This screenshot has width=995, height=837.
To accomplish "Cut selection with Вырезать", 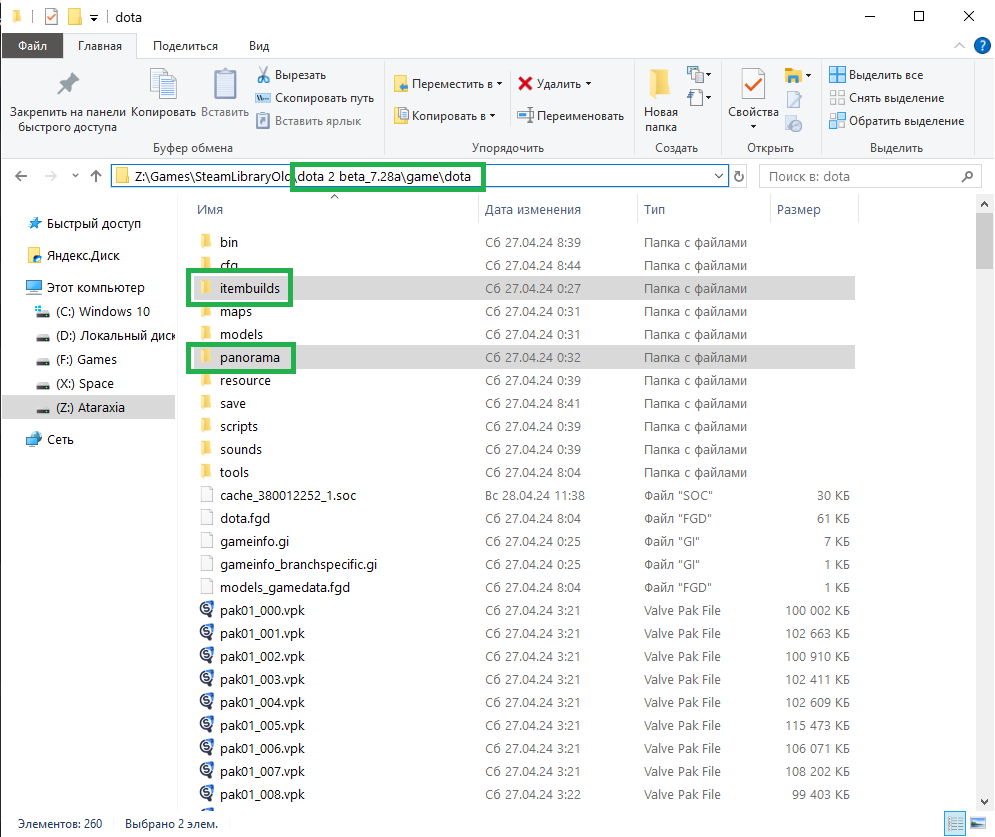I will [x=291, y=75].
